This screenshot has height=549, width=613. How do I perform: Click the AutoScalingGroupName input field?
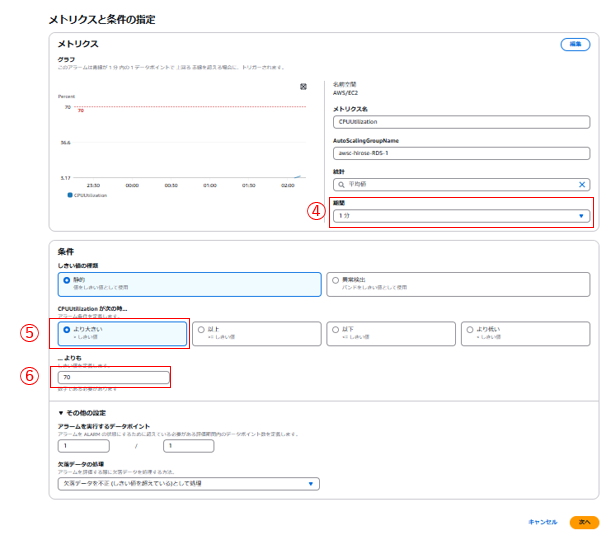pyautogui.click(x=461, y=153)
